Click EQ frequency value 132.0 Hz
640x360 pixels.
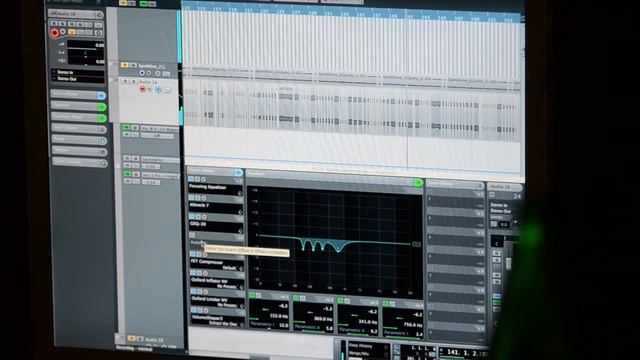[x=279, y=316]
